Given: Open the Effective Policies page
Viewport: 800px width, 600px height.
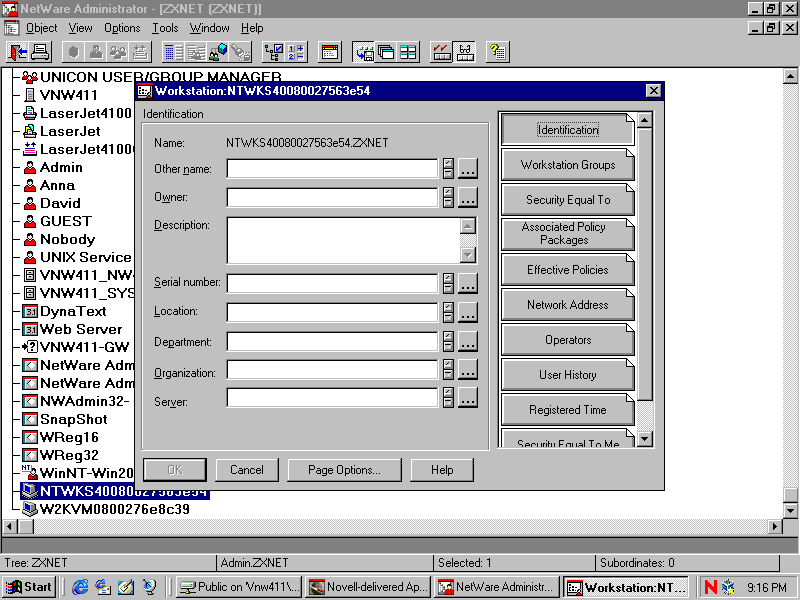Looking at the screenshot, I should point(567,269).
